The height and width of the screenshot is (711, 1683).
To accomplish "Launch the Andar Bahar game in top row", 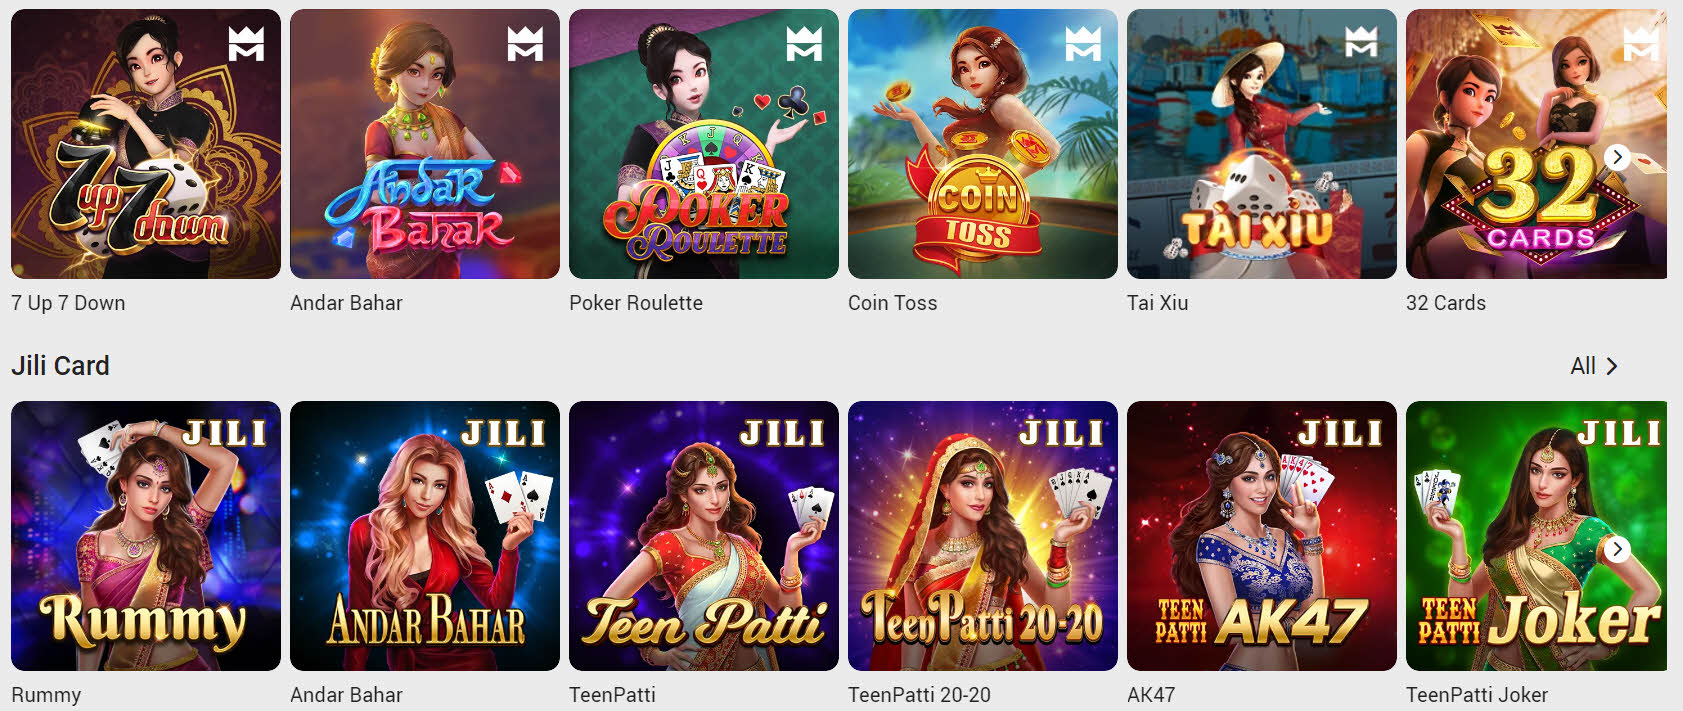I will pyautogui.click(x=425, y=144).
